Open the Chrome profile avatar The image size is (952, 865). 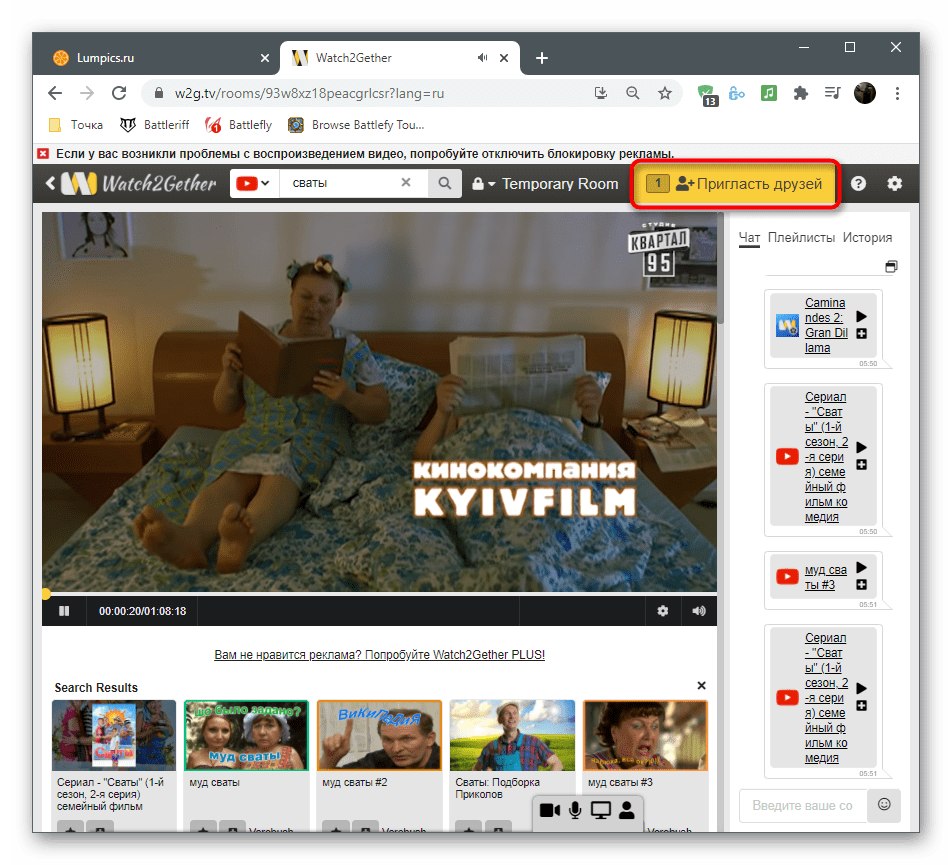(x=865, y=93)
